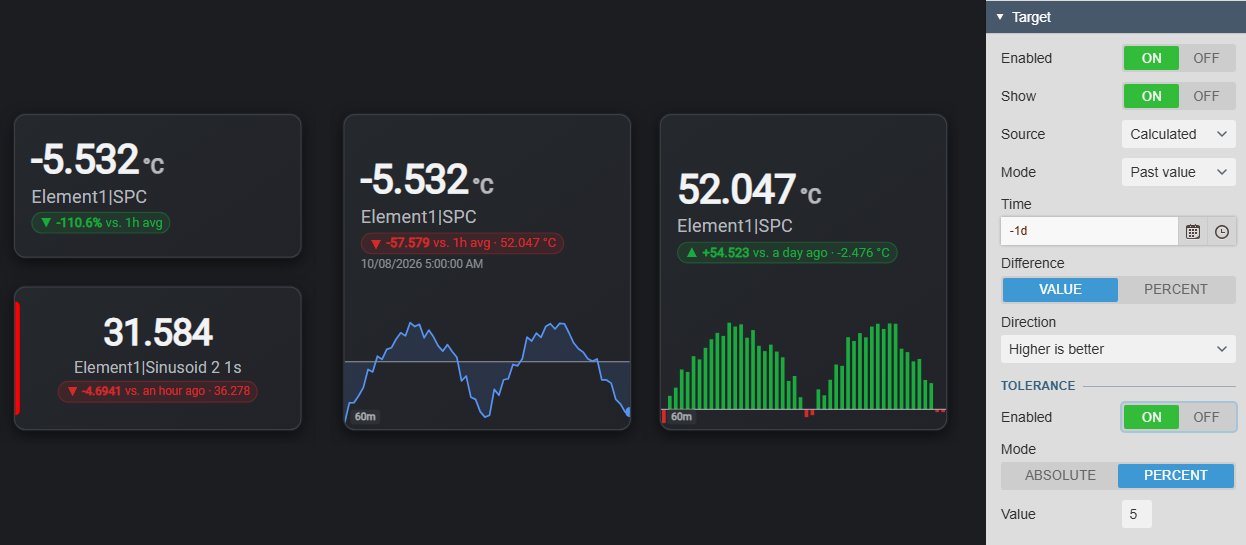Open the Direction dropdown Higher is better
The width and height of the screenshot is (1246, 545).
[1118, 349]
